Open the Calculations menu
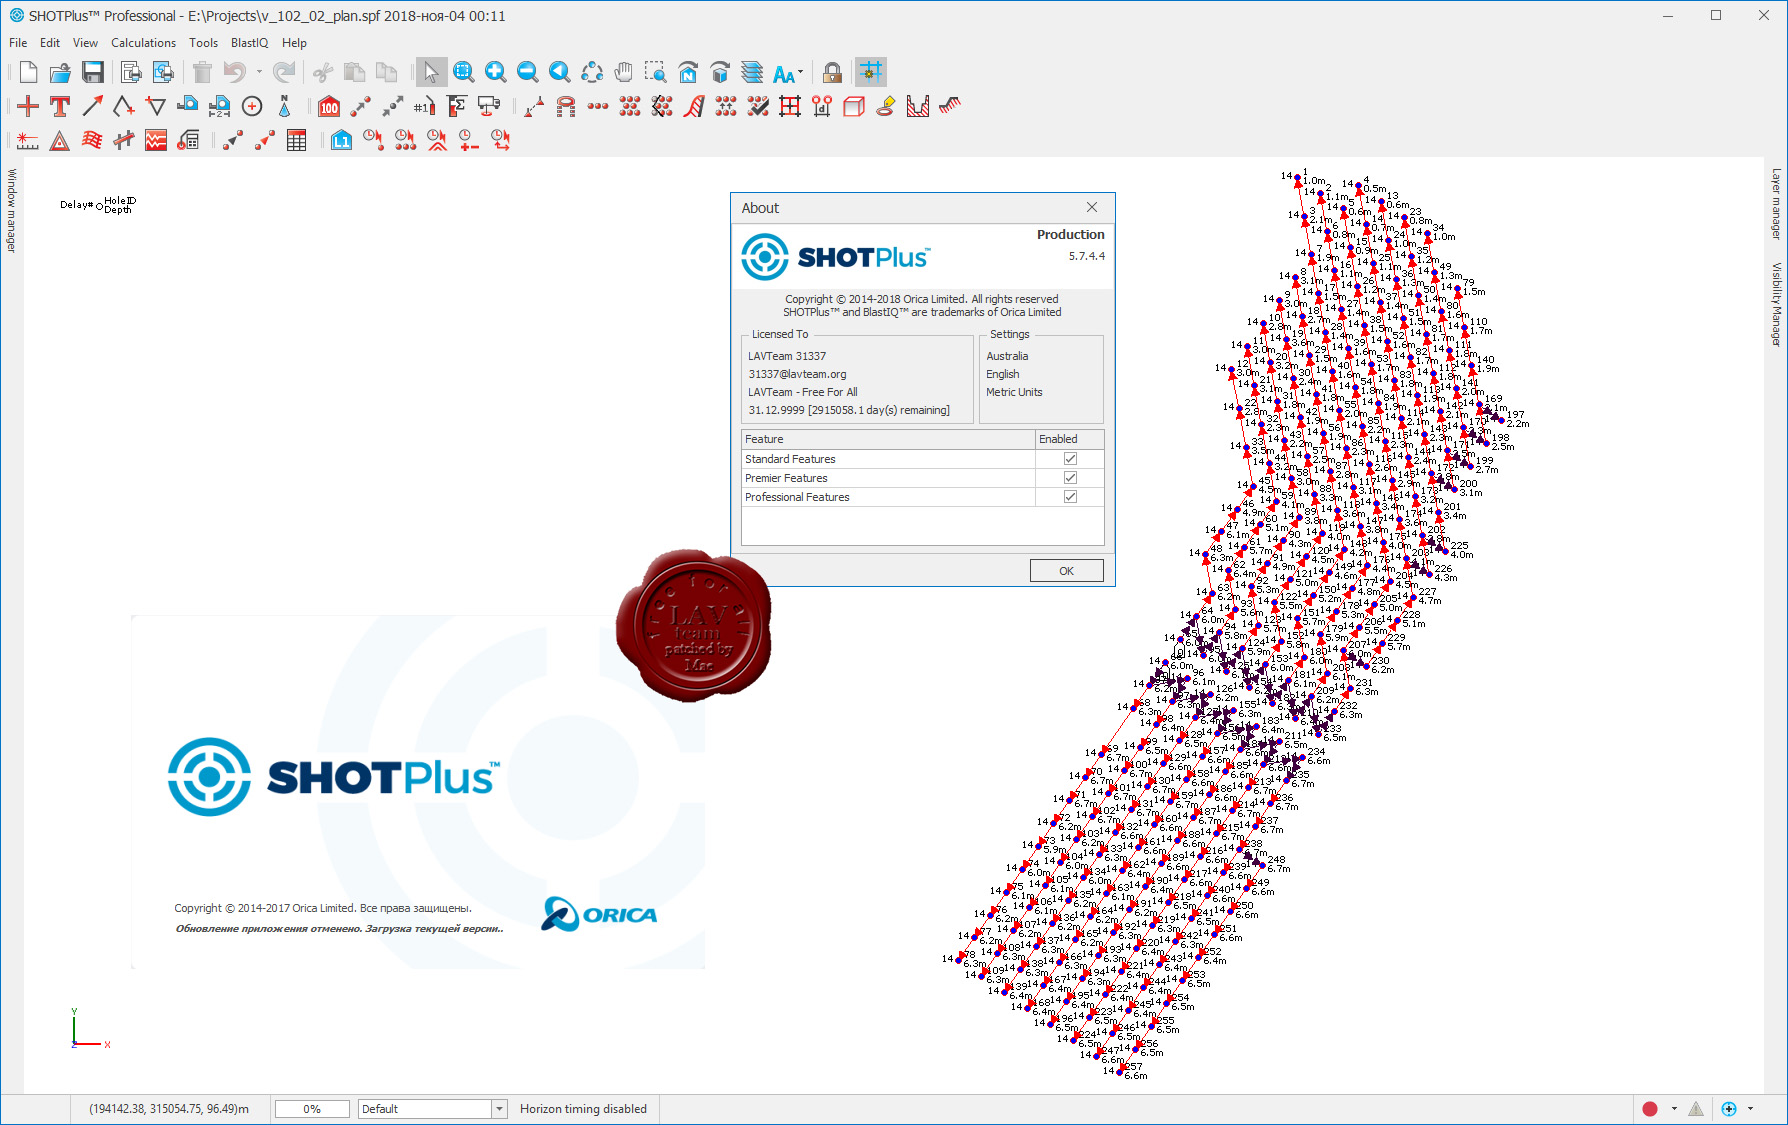The width and height of the screenshot is (1788, 1125). pos(143,43)
